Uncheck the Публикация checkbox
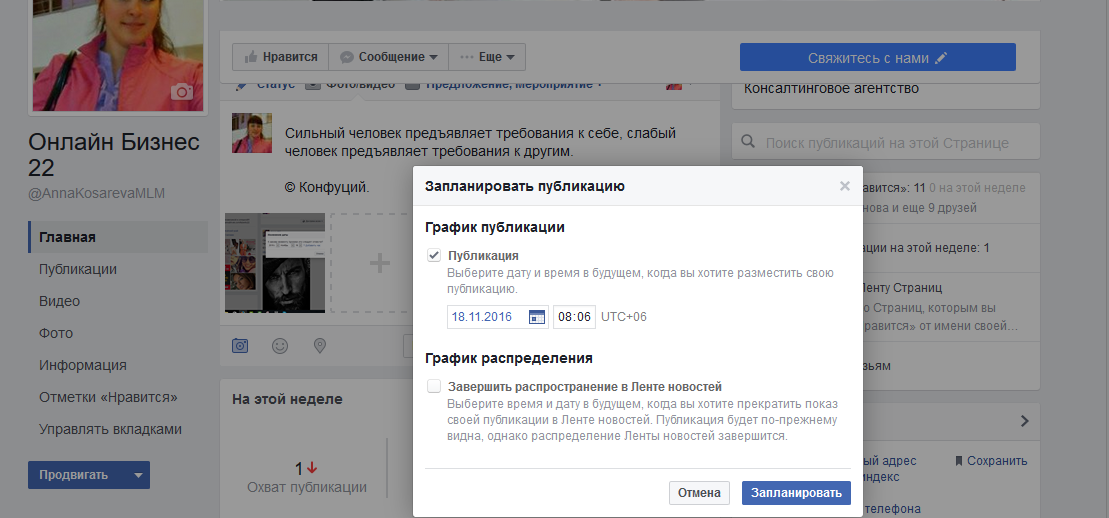This screenshot has height=518, width=1109. pyautogui.click(x=434, y=256)
